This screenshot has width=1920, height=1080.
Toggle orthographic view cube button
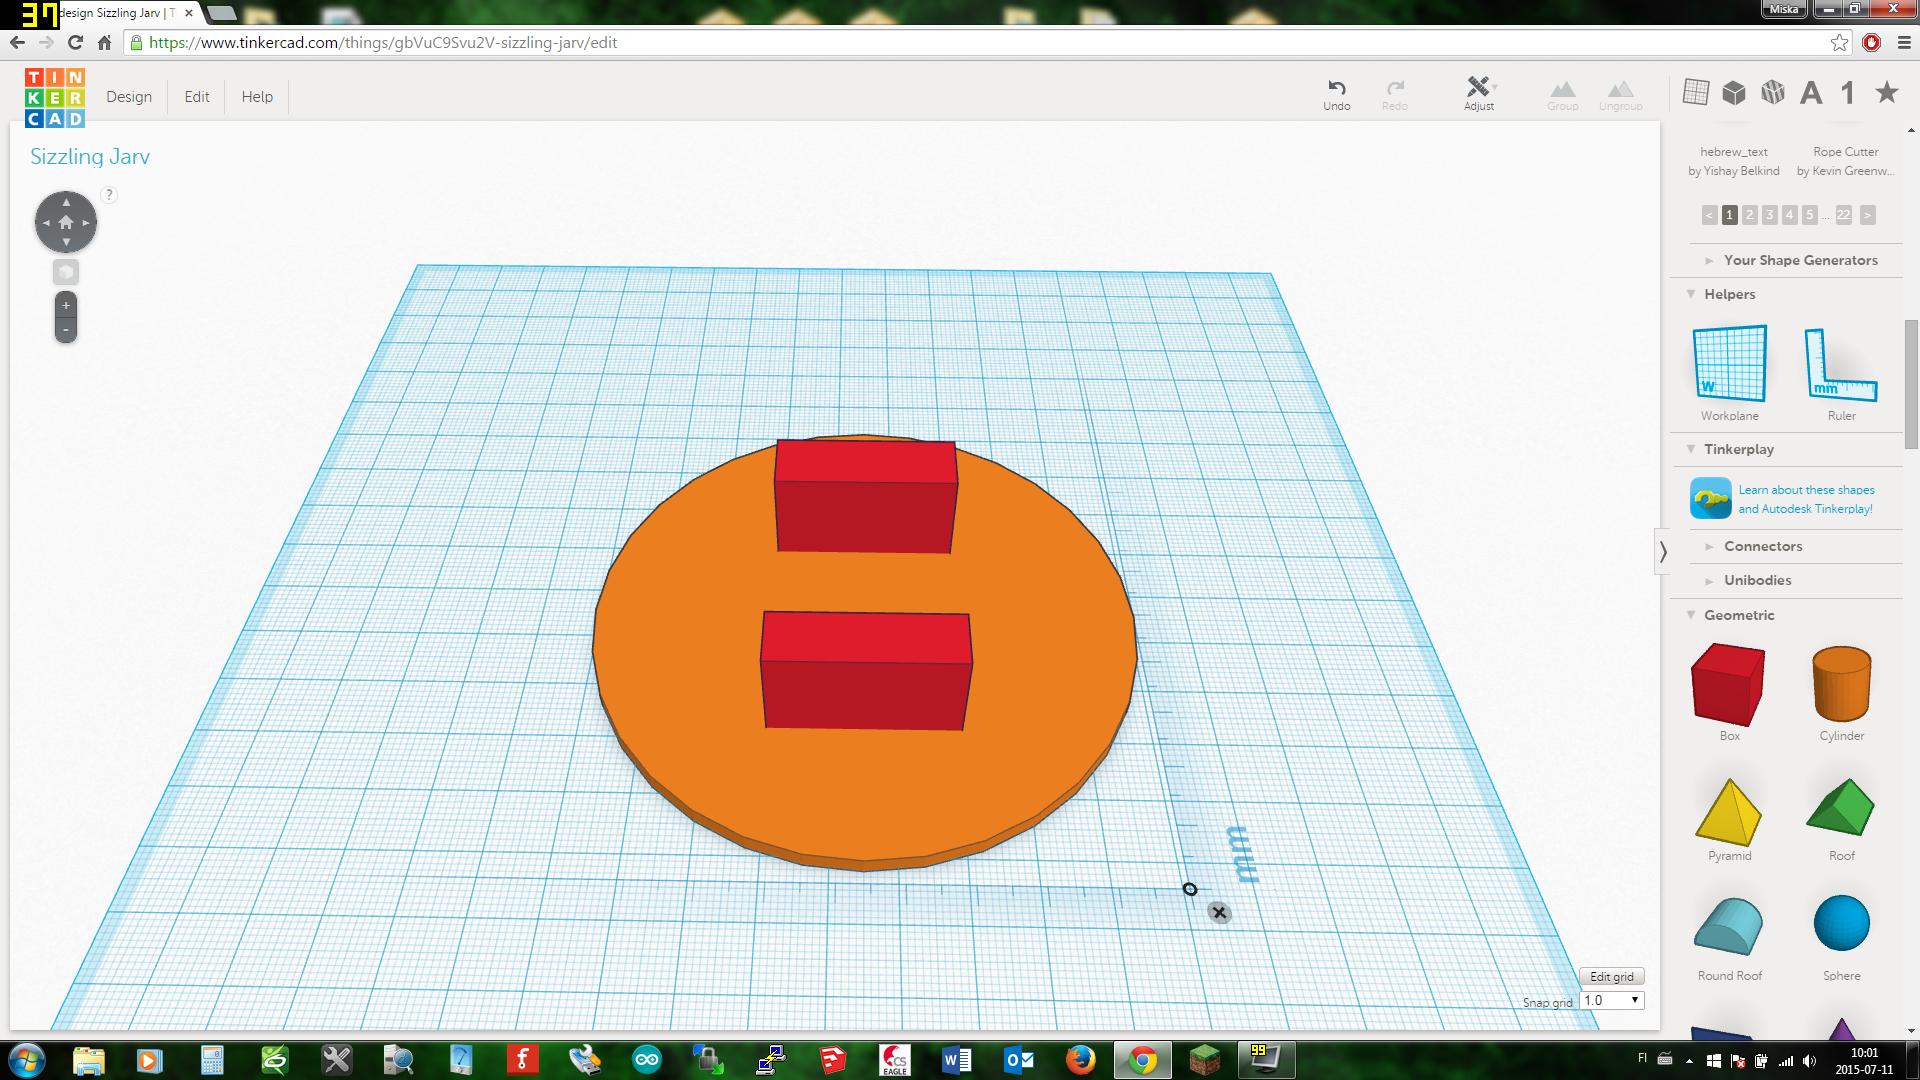click(66, 272)
